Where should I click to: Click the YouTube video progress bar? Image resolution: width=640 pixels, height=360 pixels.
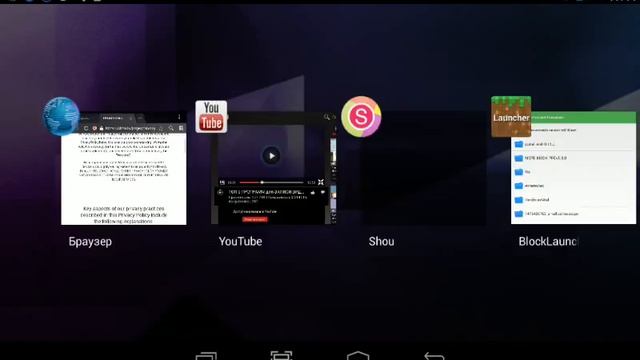click(271, 182)
